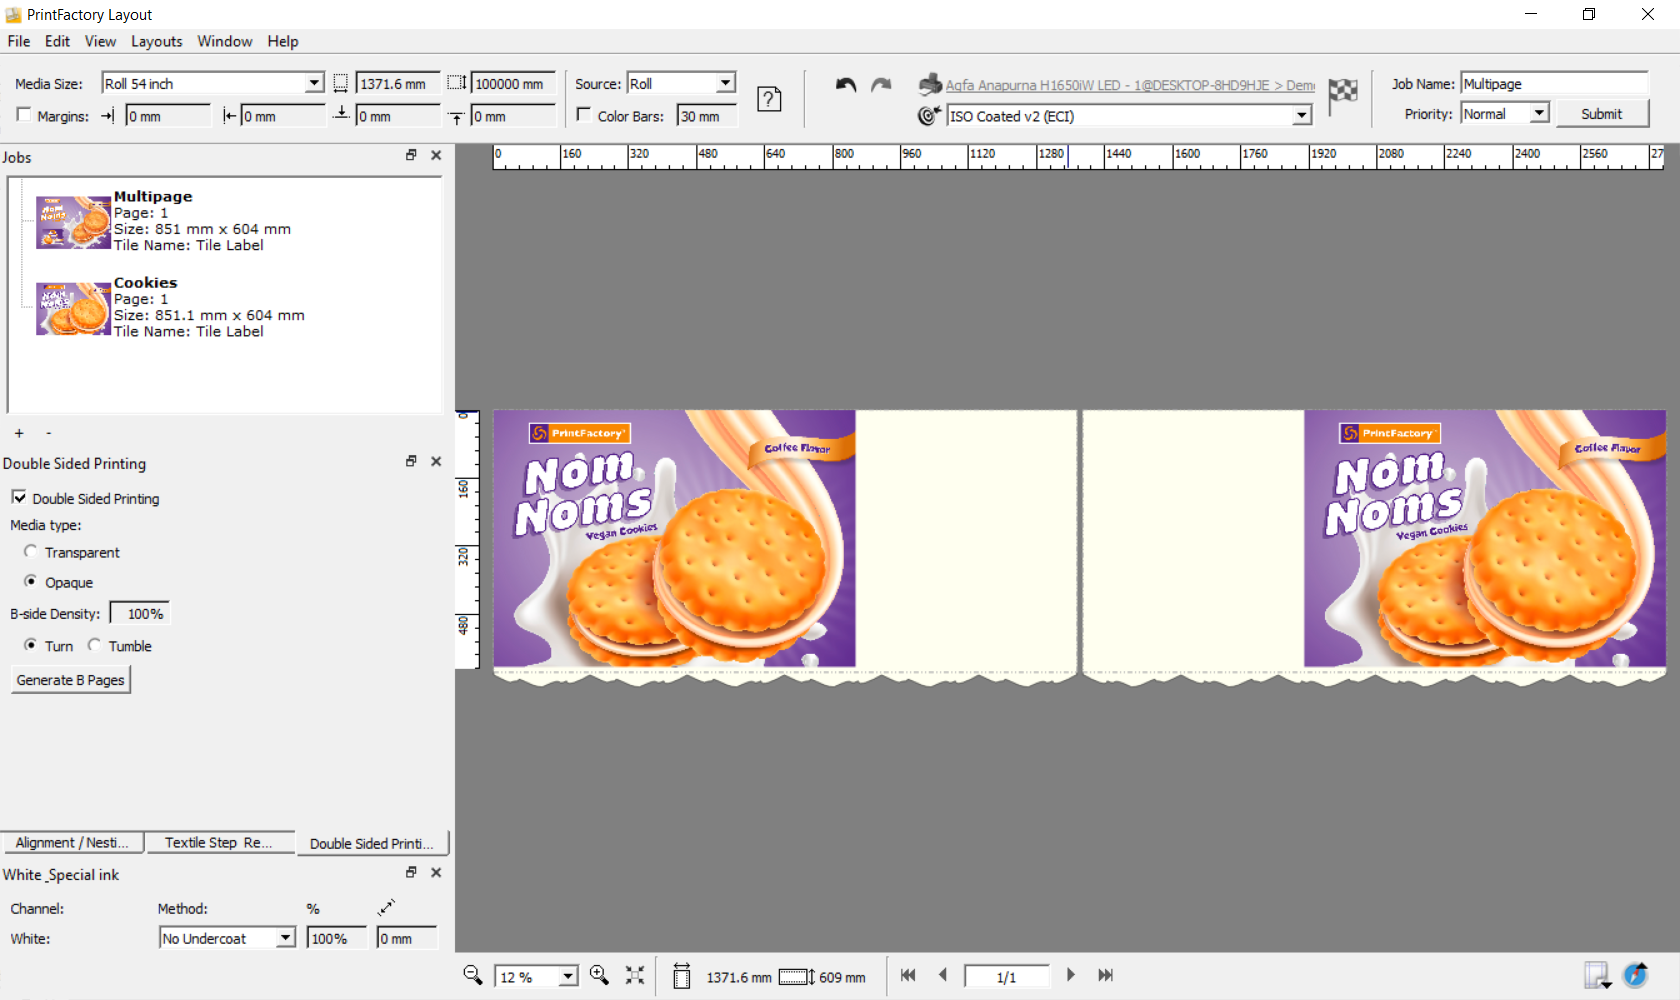Click the media length icon
Viewport: 1680px width, 1000px height.
click(457, 83)
